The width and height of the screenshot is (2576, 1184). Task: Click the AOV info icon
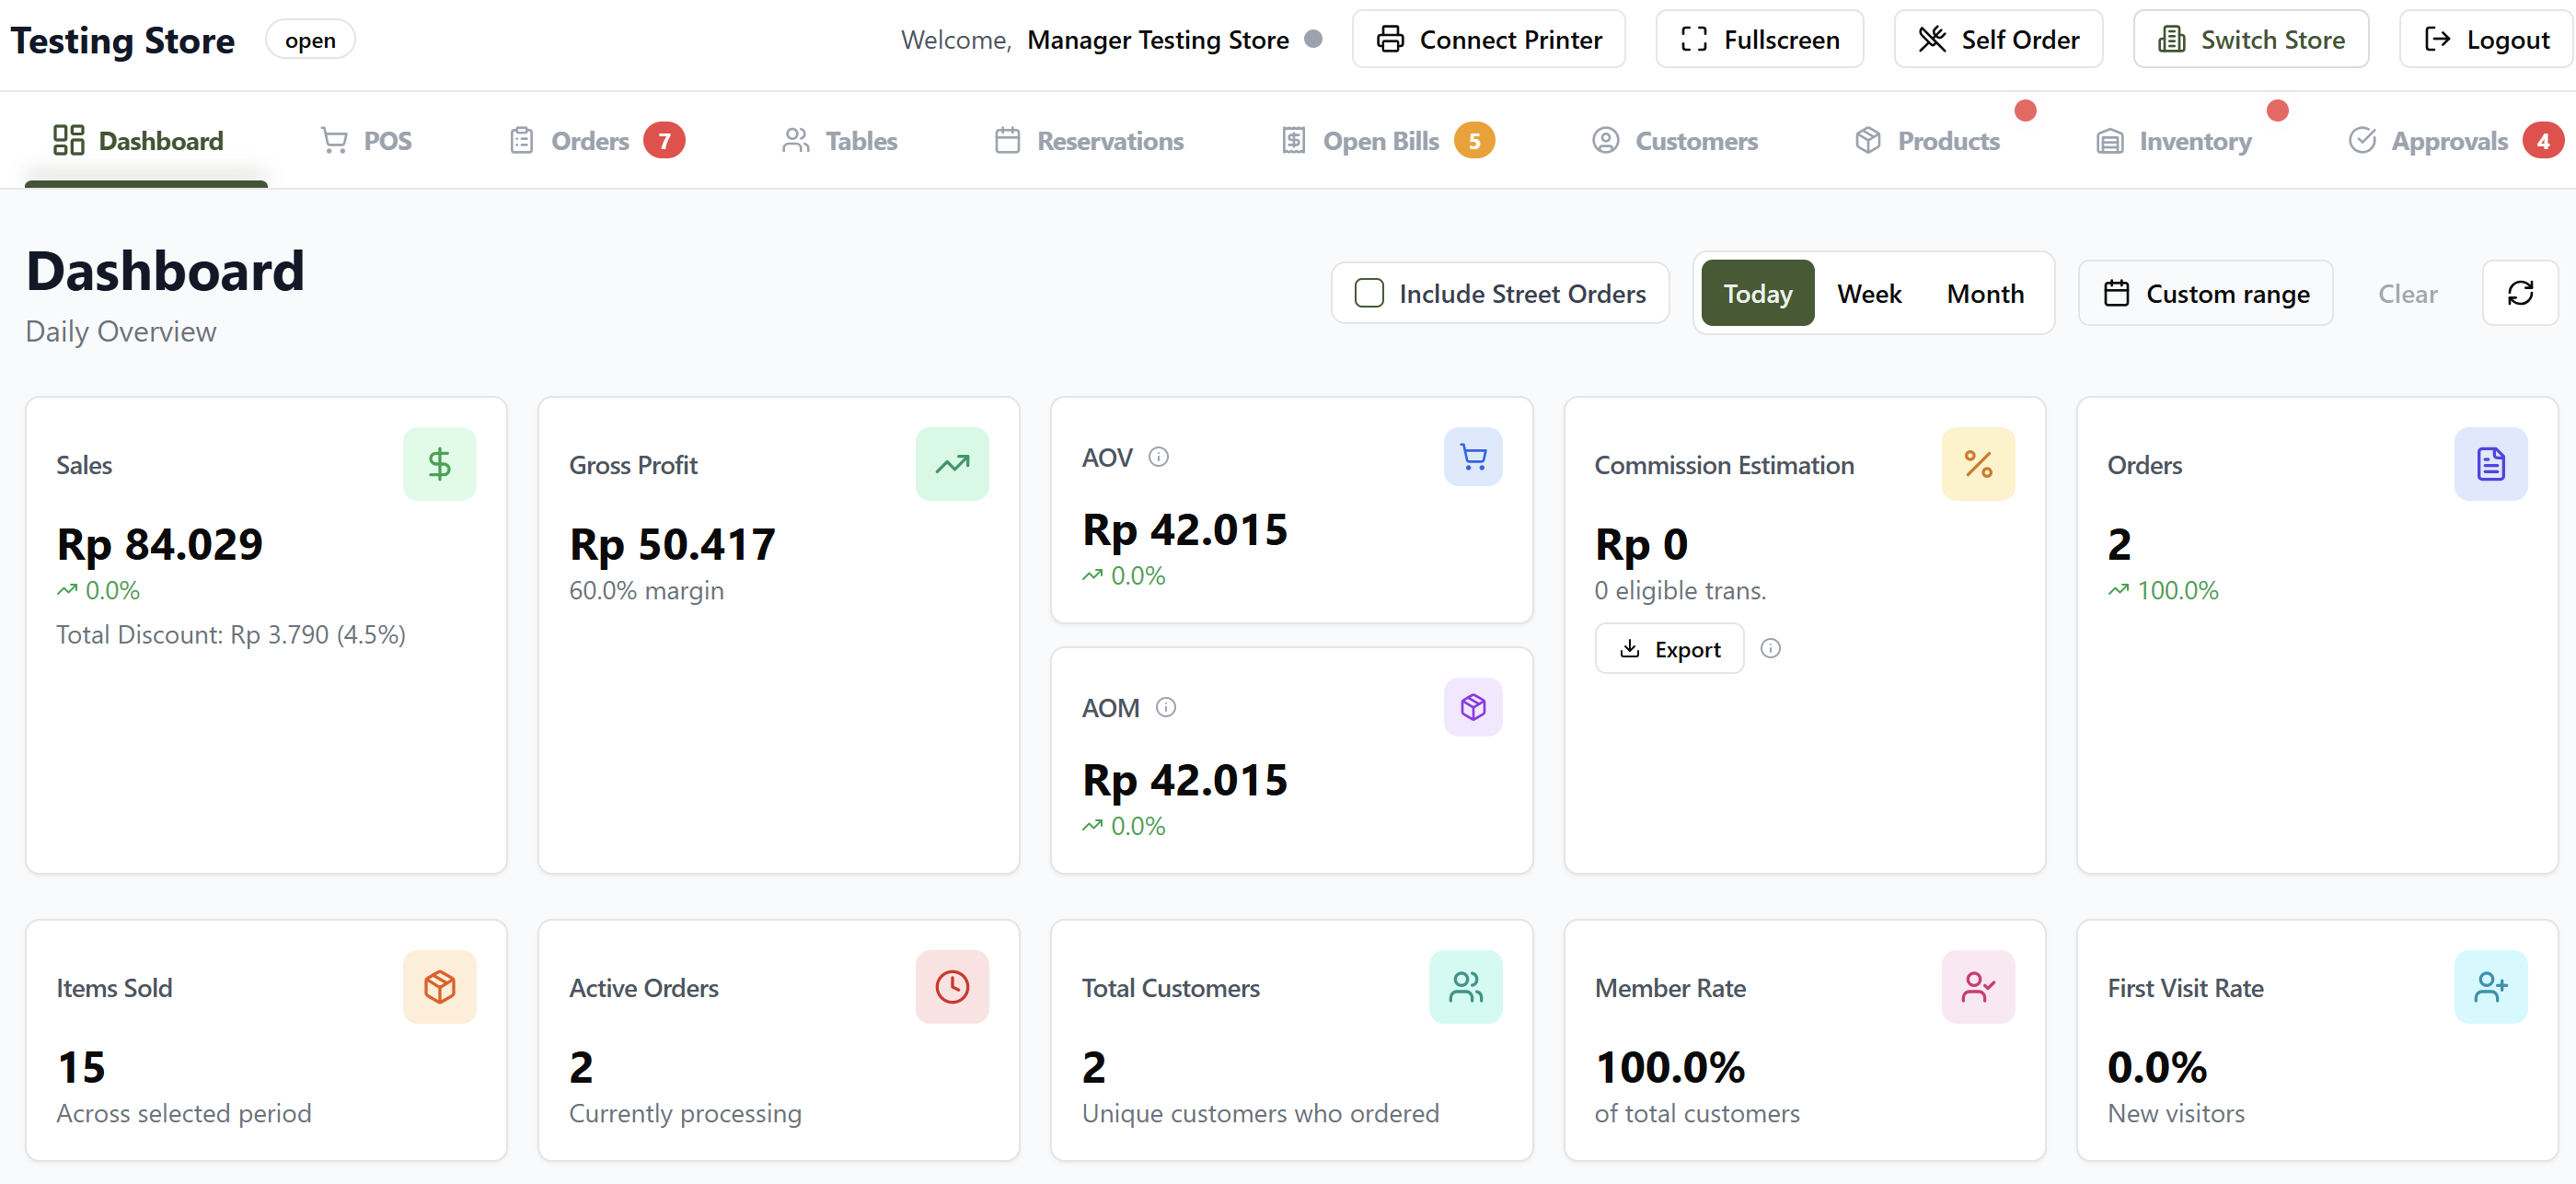pos(1158,457)
